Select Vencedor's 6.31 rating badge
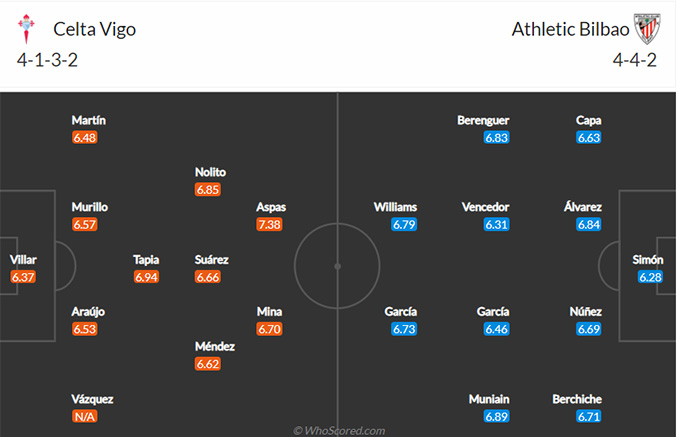 (x=497, y=225)
